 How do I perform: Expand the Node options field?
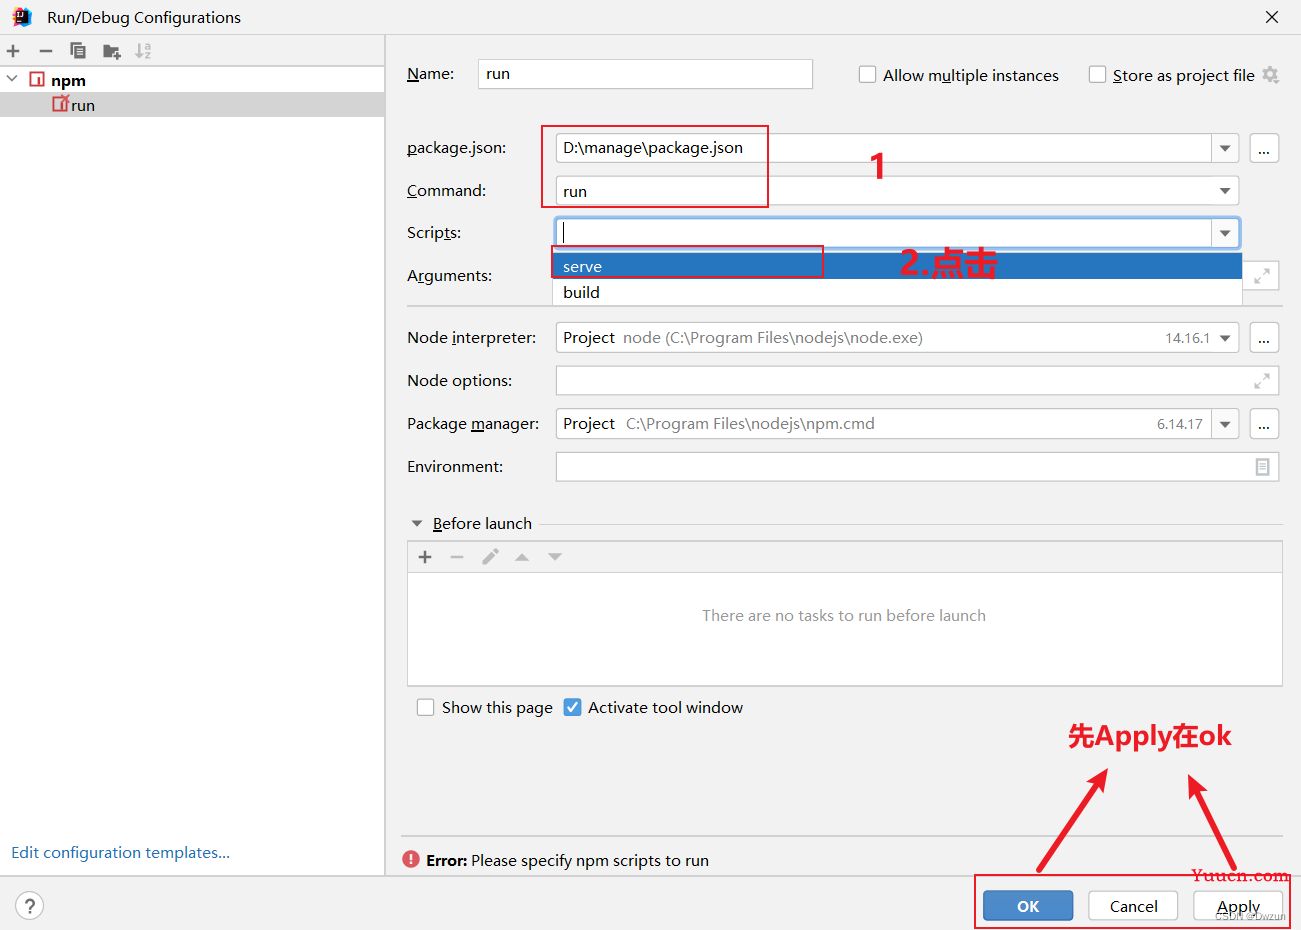click(x=1262, y=381)
